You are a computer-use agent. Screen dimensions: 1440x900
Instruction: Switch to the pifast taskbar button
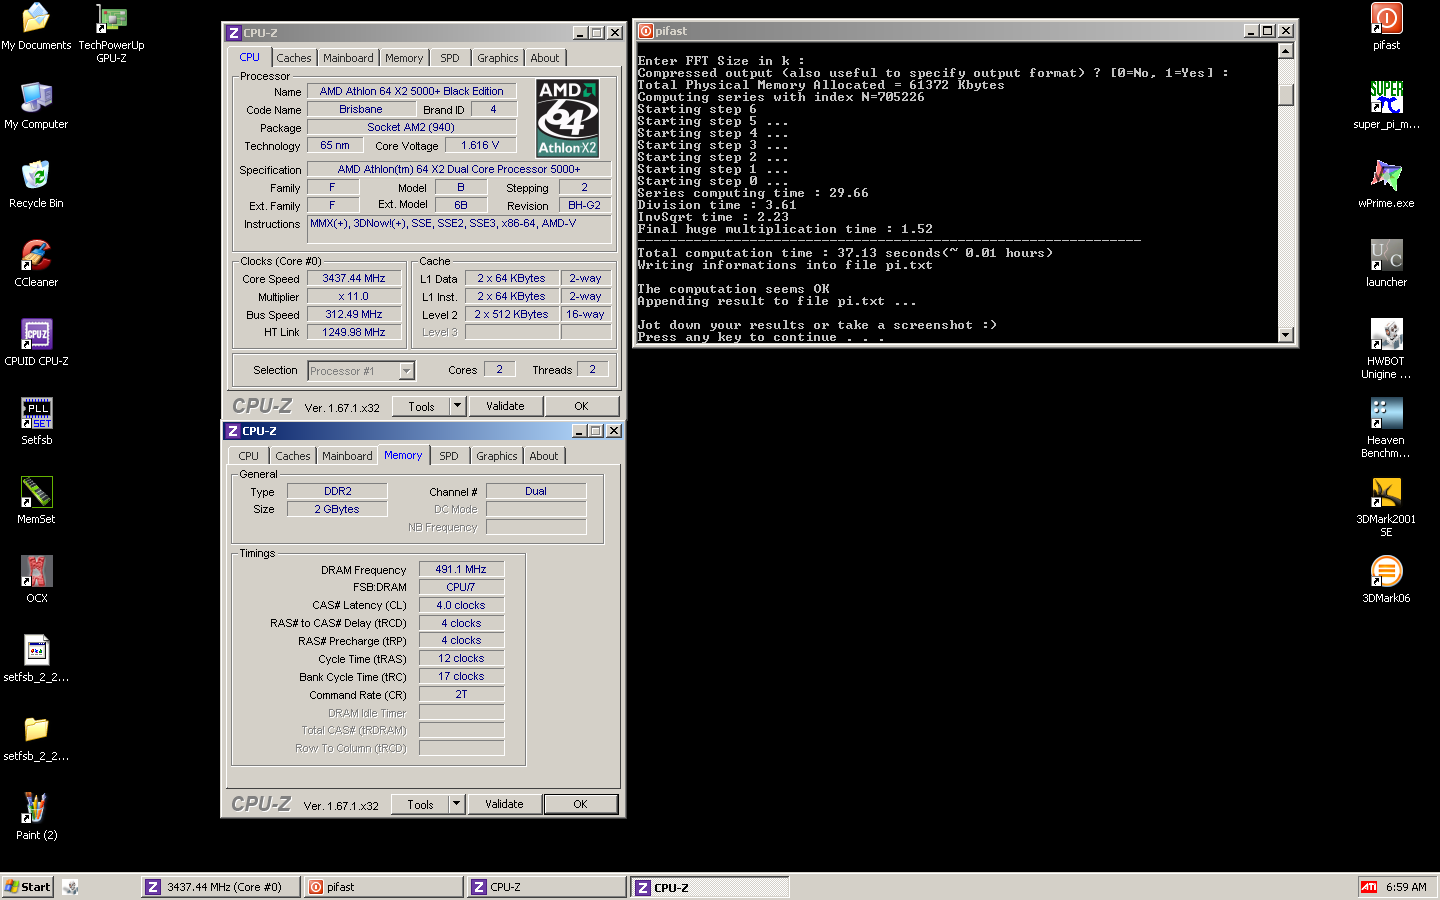[x=383, y=887]
